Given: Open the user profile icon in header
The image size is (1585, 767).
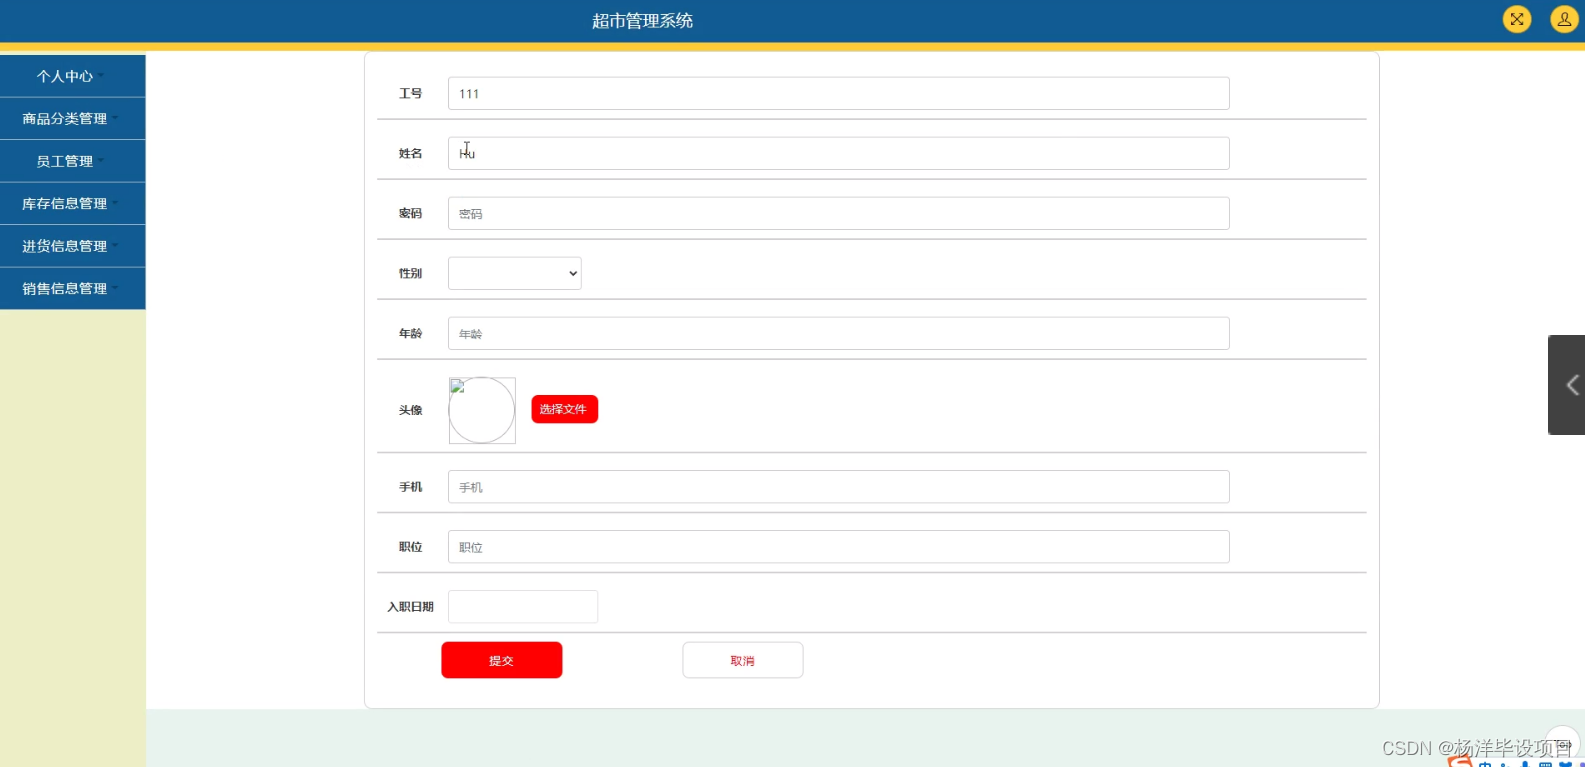Looking at the screenshot, I should point(1564,19).
